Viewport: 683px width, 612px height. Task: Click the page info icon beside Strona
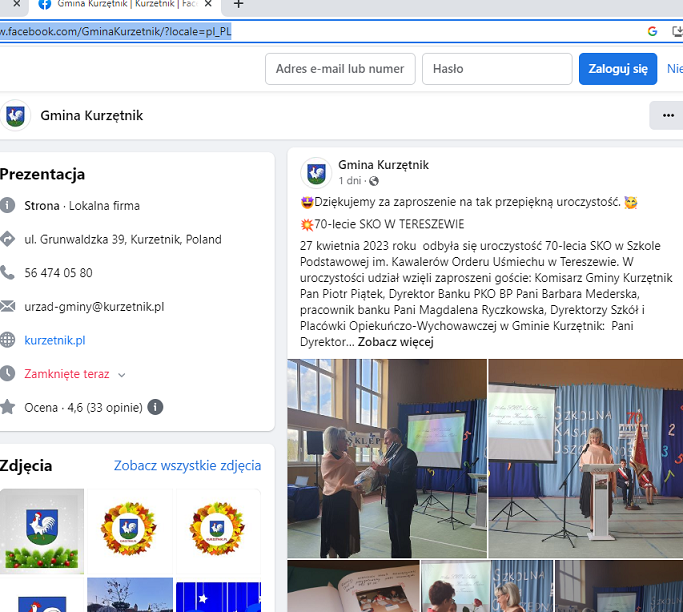click(7, 205)
